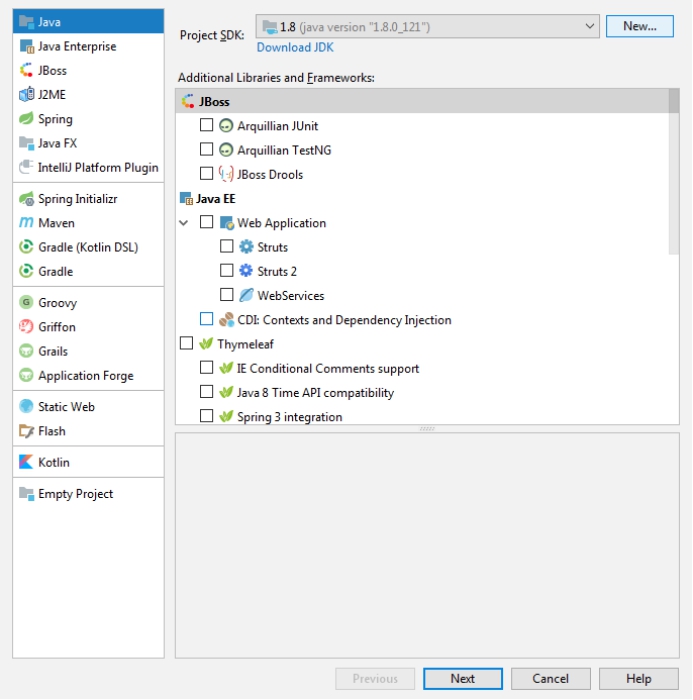Screen dimensions: 693x700
Task: Click the Thymeleaf leaf icon
Action: coord(206,343)
